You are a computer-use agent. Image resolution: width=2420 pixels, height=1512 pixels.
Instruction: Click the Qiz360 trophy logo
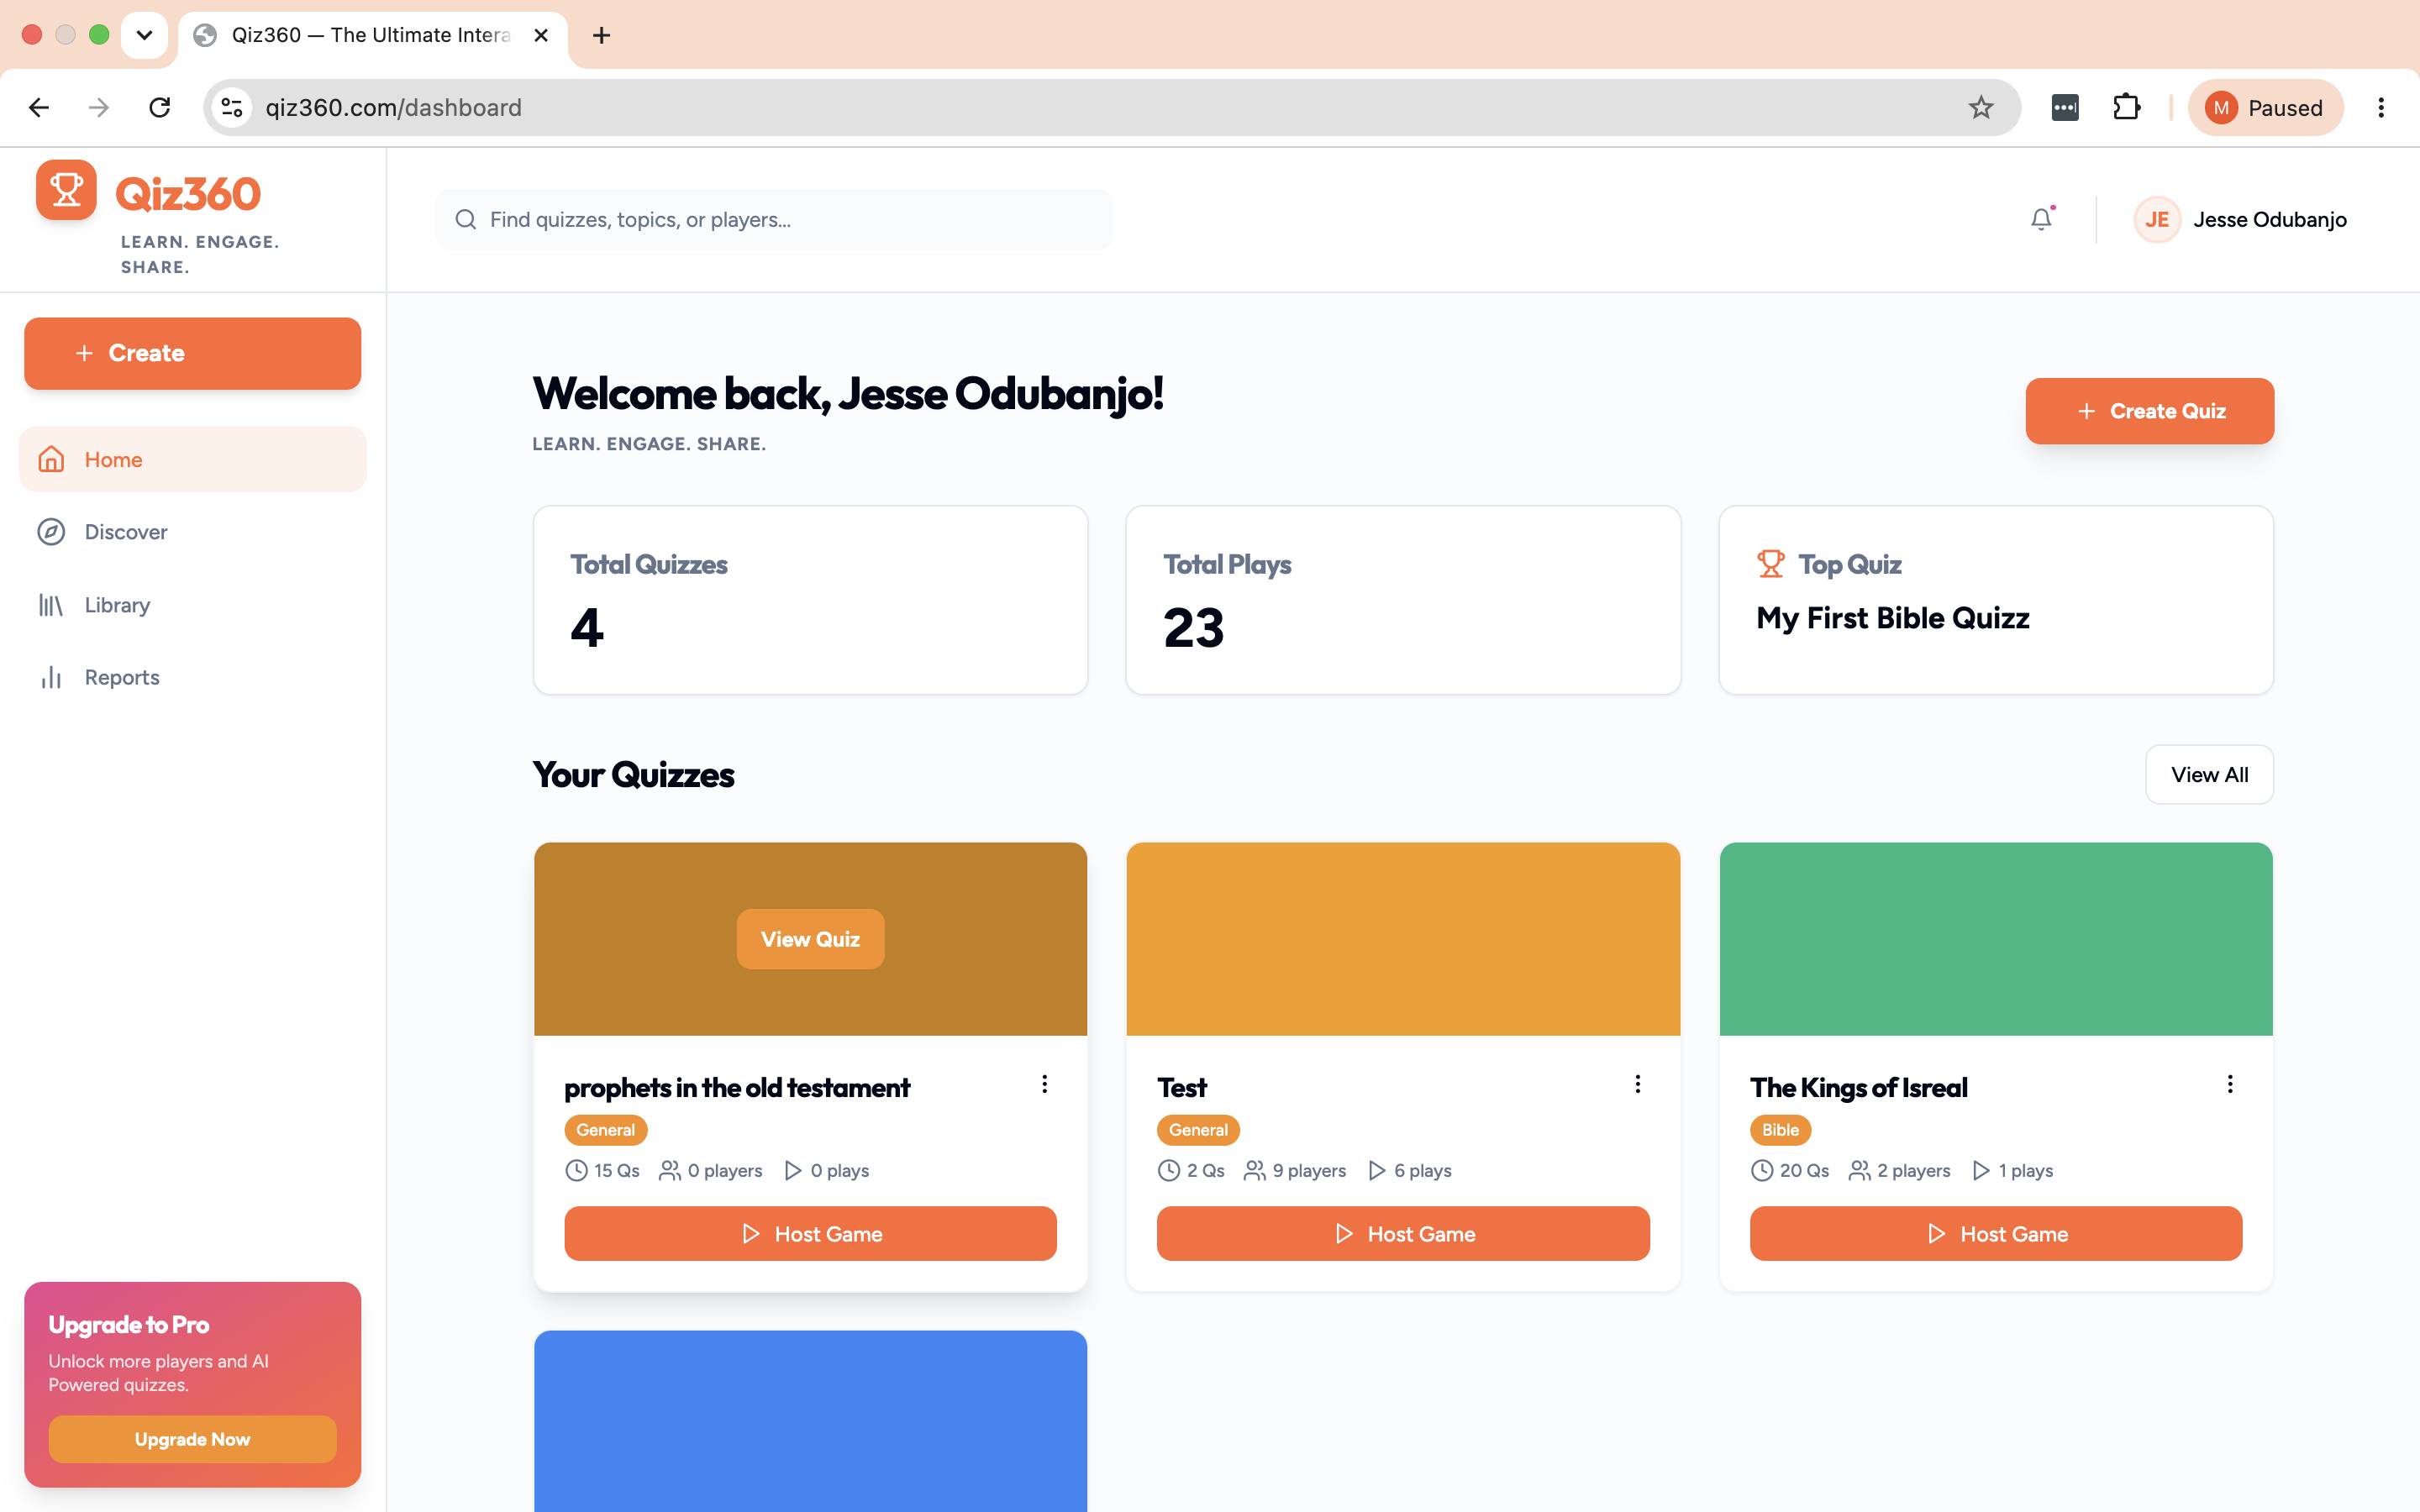click(66, 189)
